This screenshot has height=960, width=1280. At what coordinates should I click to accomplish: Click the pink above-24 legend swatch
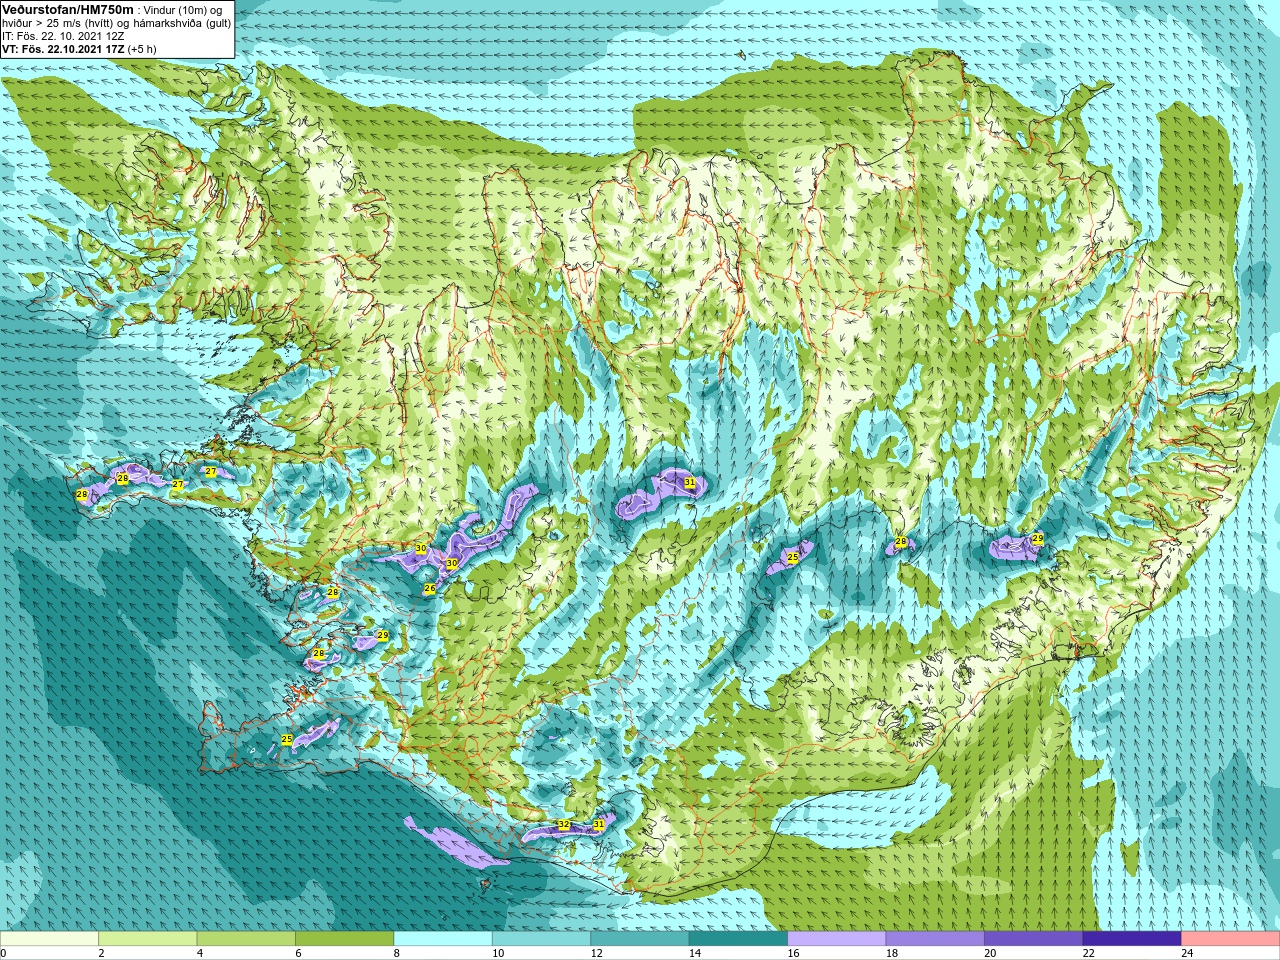tap(1231, 939)
